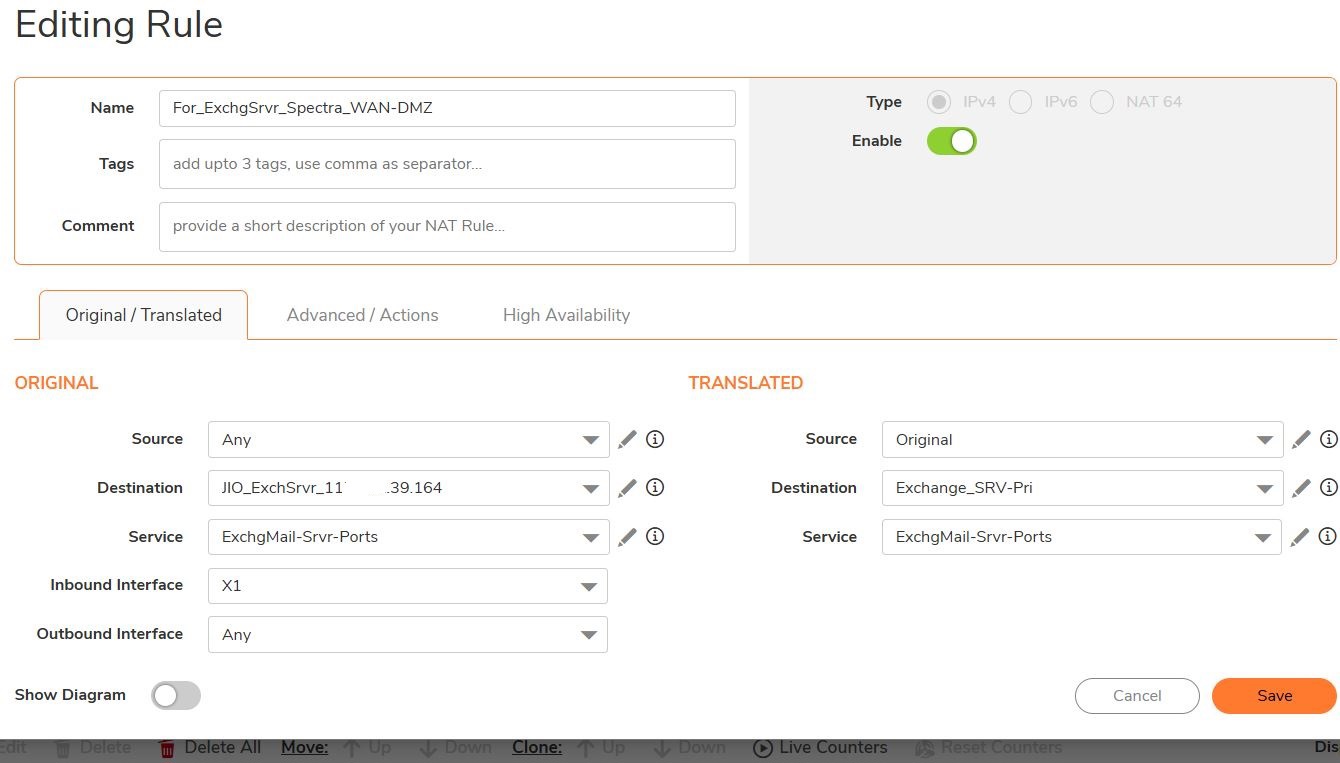
Task: Click the Save button
Action: (1274, 696)
